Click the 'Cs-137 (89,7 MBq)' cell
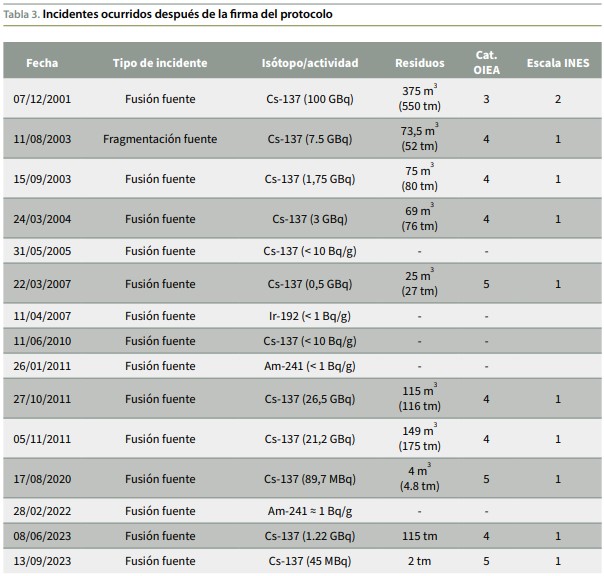This screenshot has width=604, height=576. click(x=309, y=479)
